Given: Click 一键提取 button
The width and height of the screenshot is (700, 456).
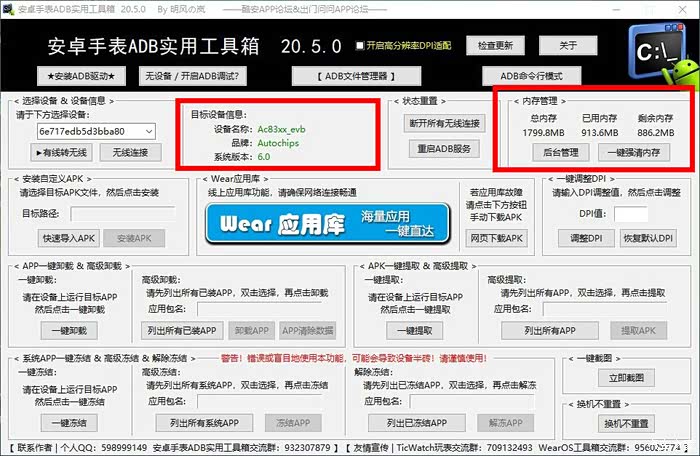Looking at the screenshot, I should (415, 331).
